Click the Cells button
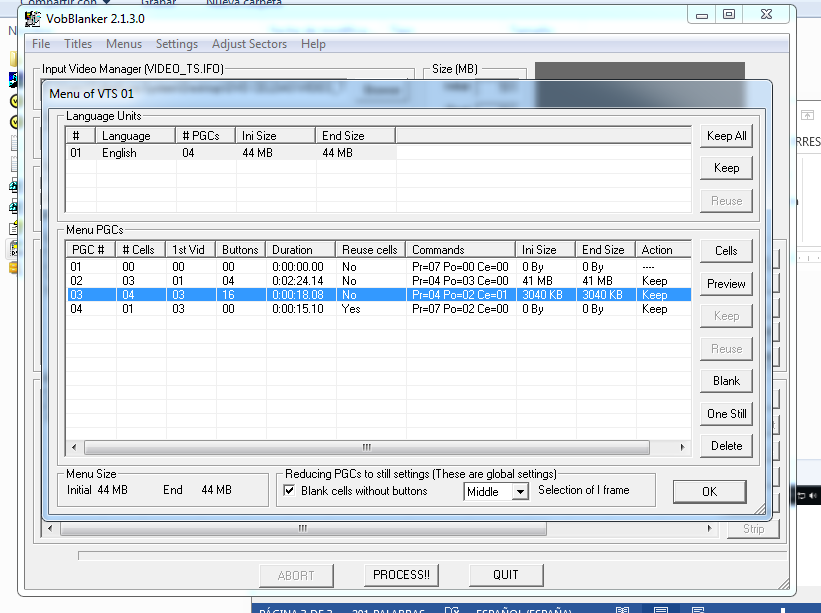The height and width of the screenshot is (613, 821). pos(726,251)
